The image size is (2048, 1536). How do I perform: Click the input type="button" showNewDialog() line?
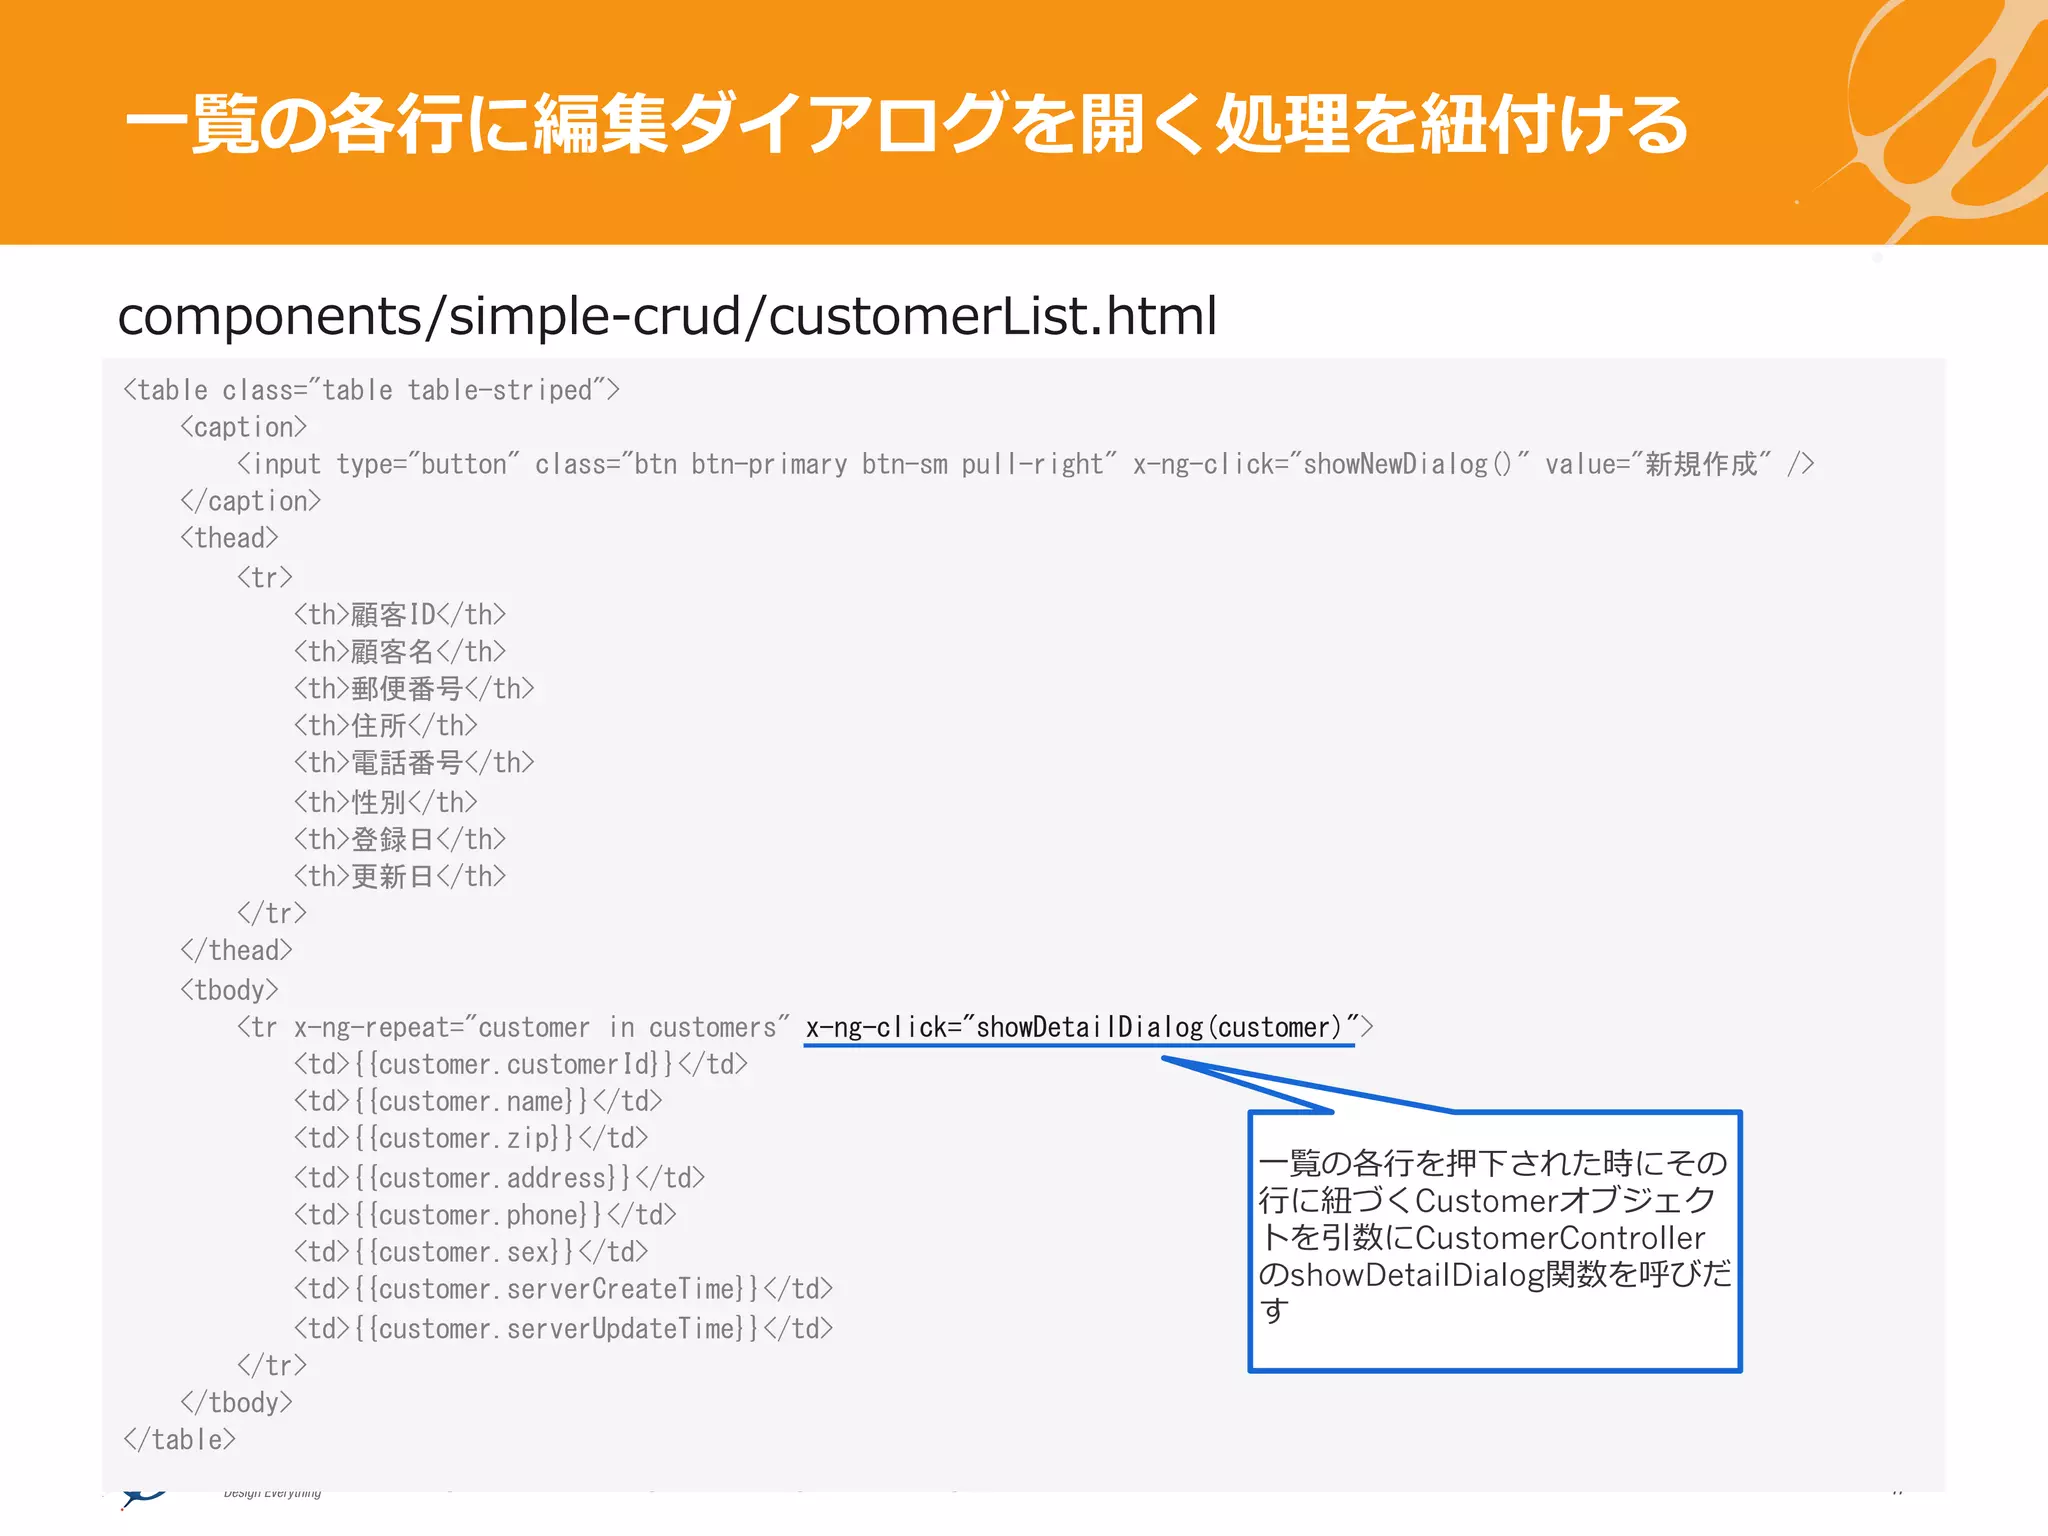pos(1025,464)
